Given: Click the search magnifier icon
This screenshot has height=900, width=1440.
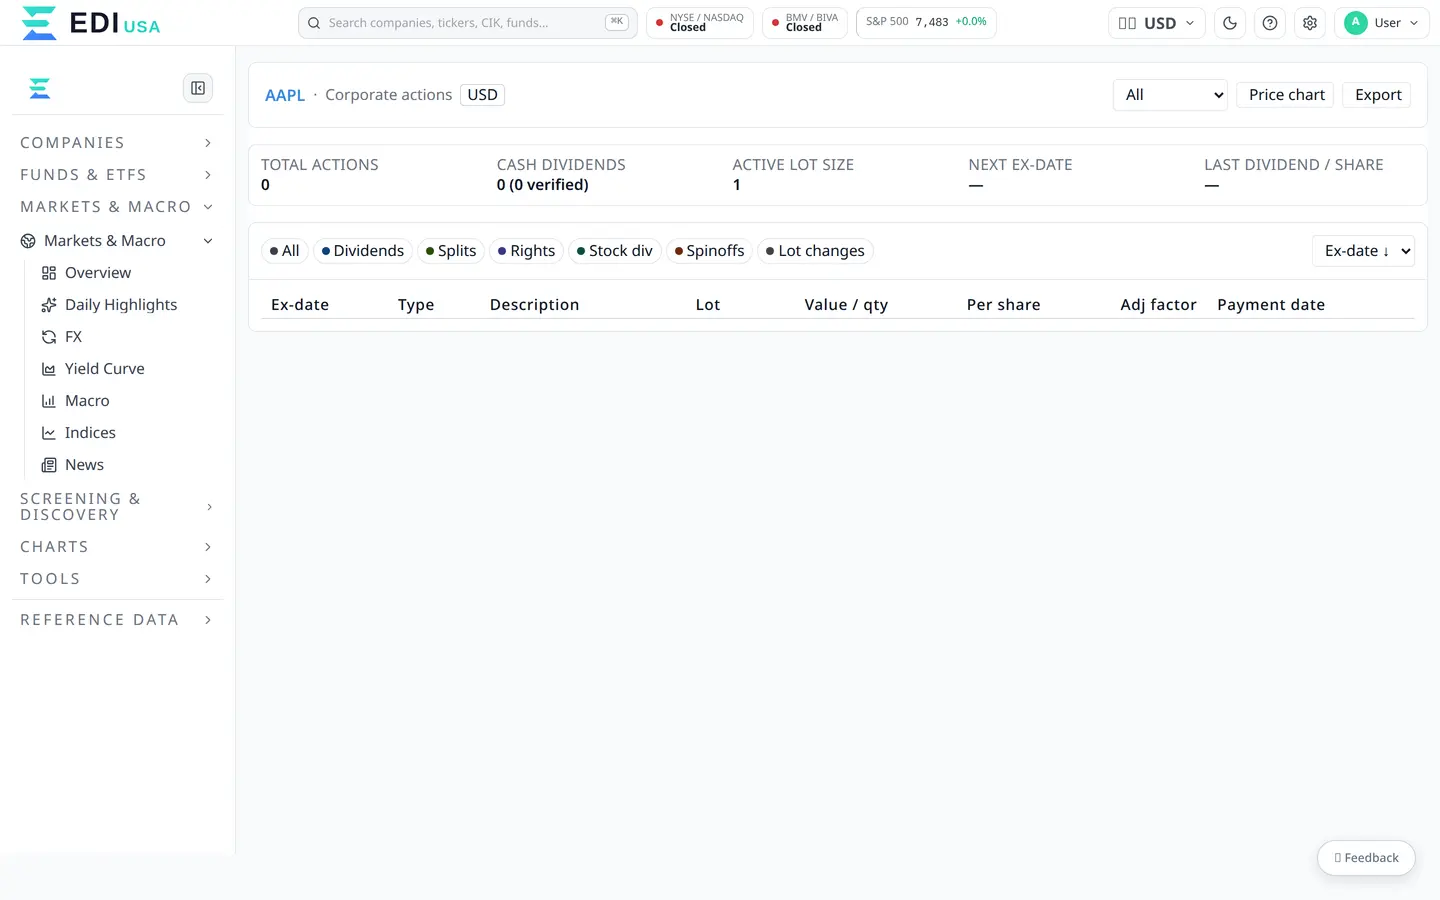Looking at the screenshot, I should (314, 23).
